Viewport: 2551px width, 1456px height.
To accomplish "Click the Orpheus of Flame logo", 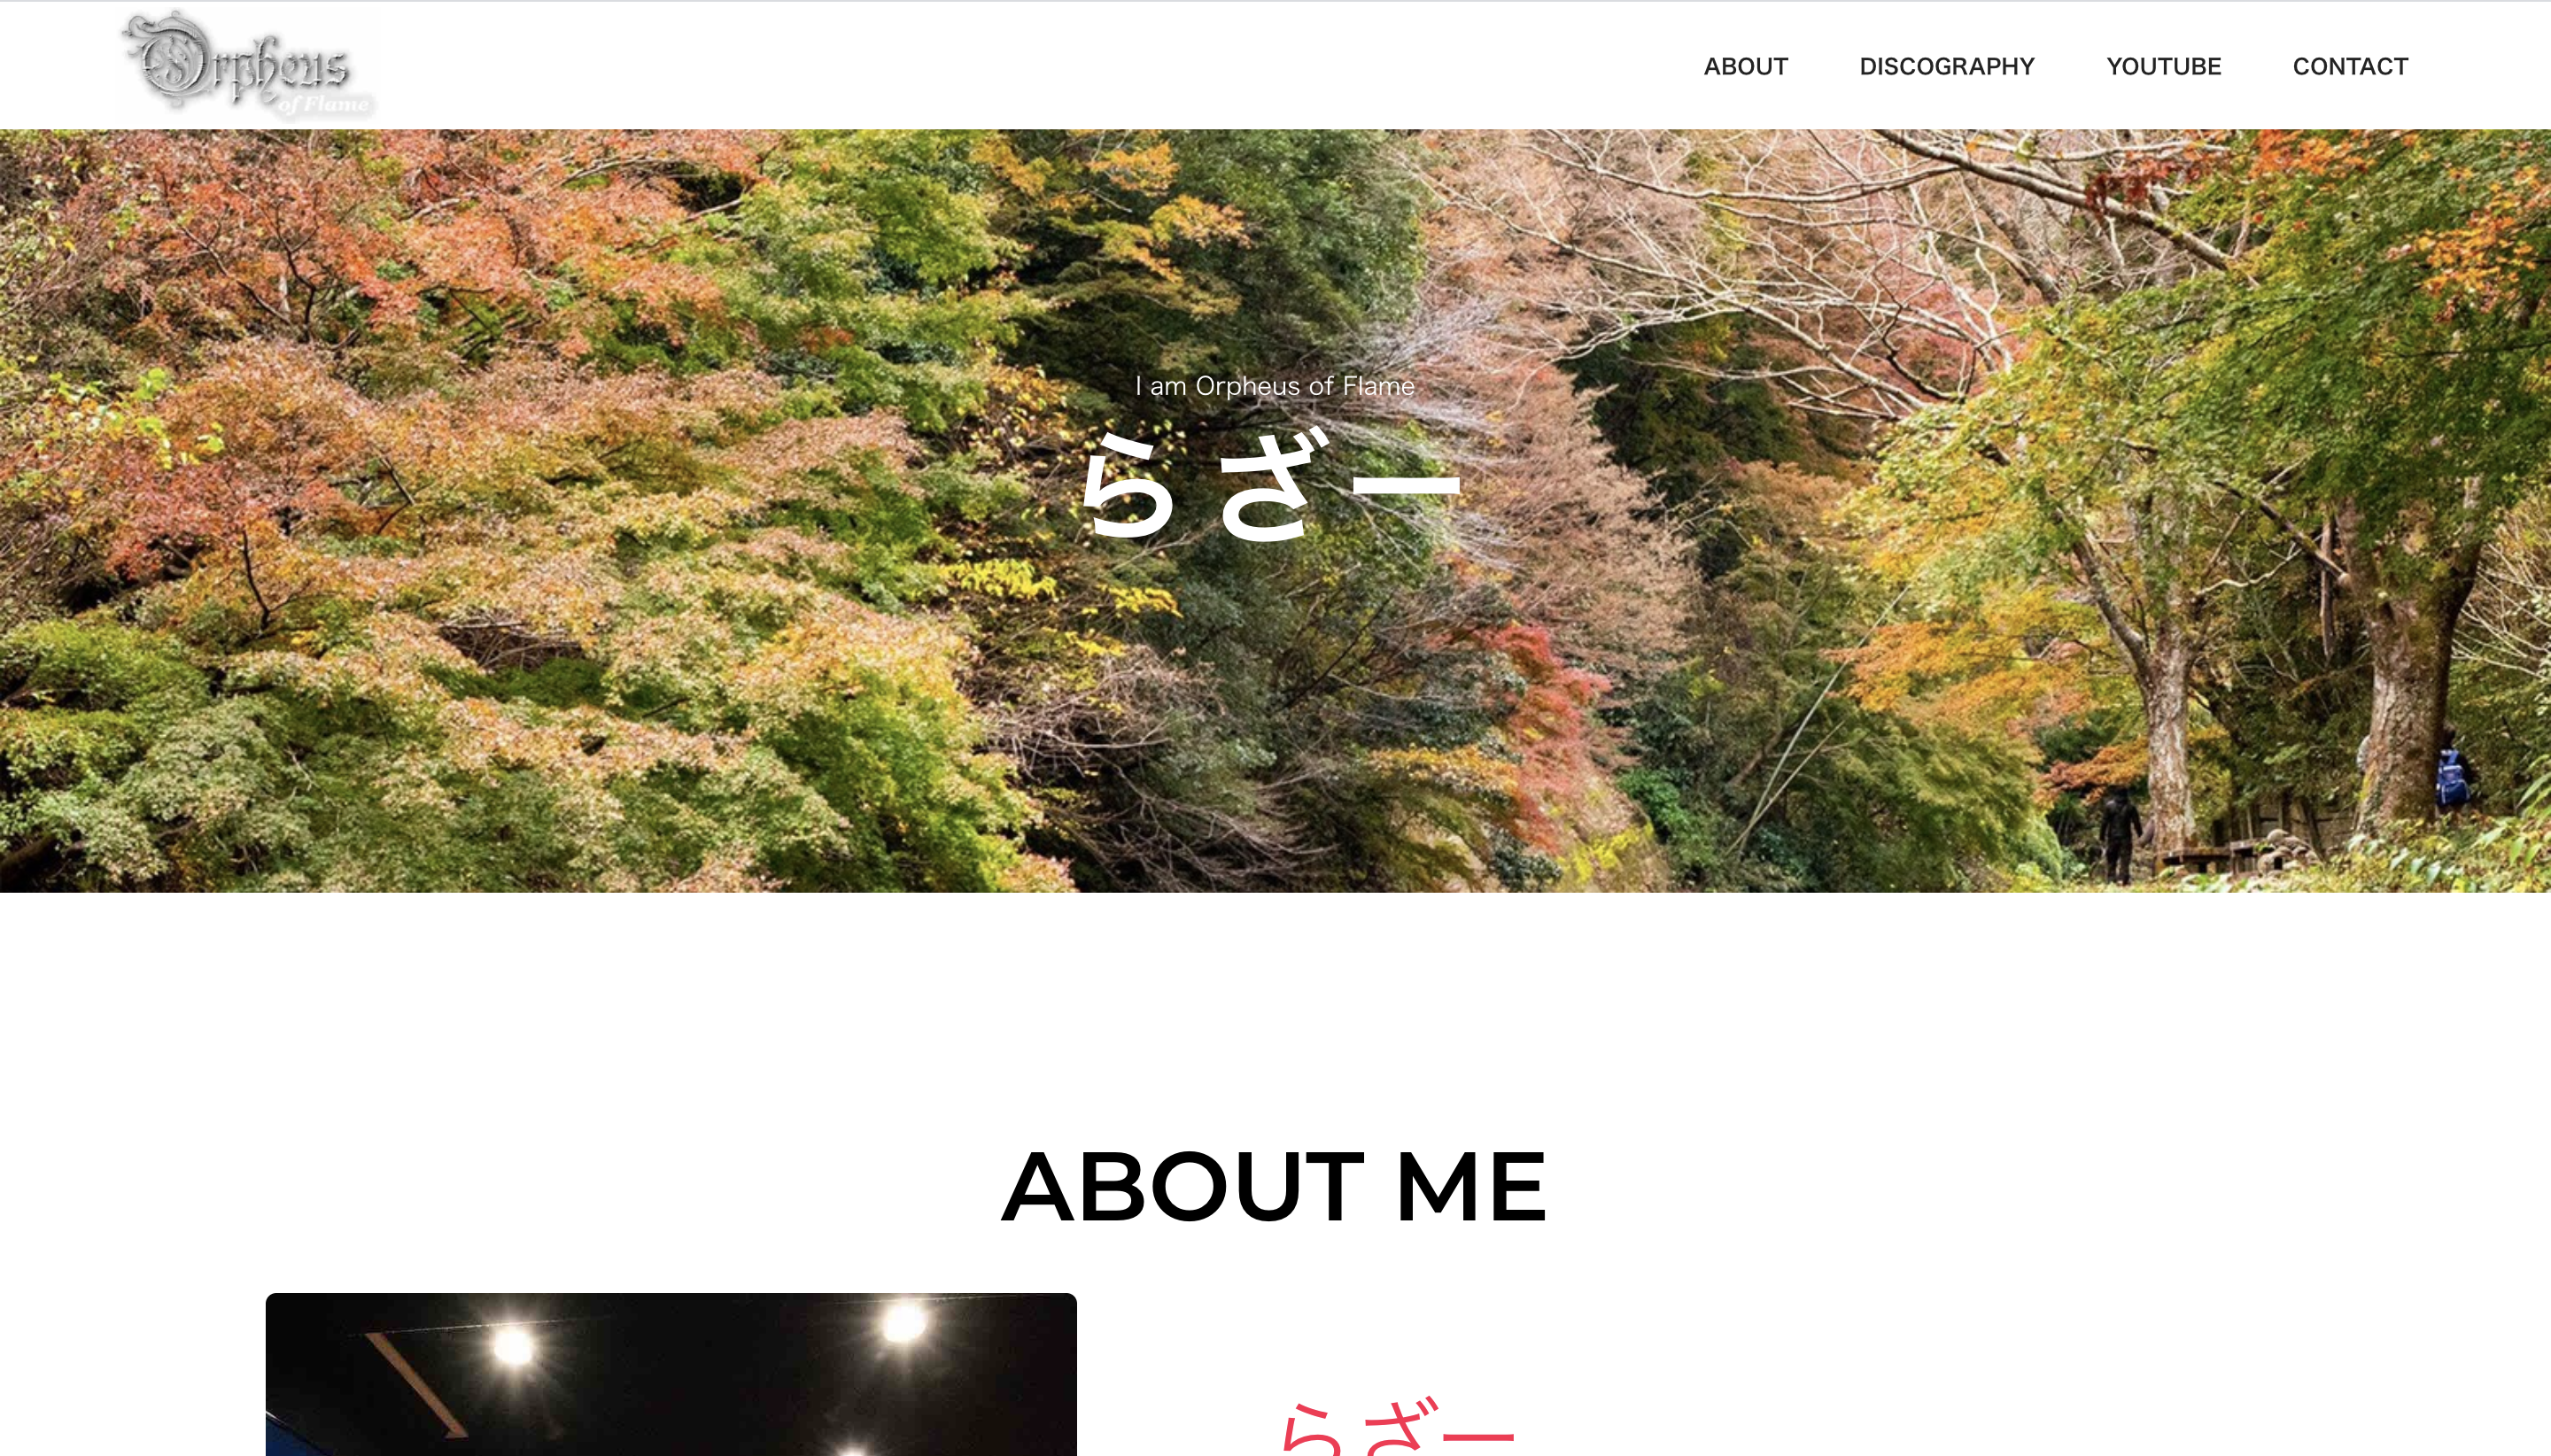I will point(247,65).
